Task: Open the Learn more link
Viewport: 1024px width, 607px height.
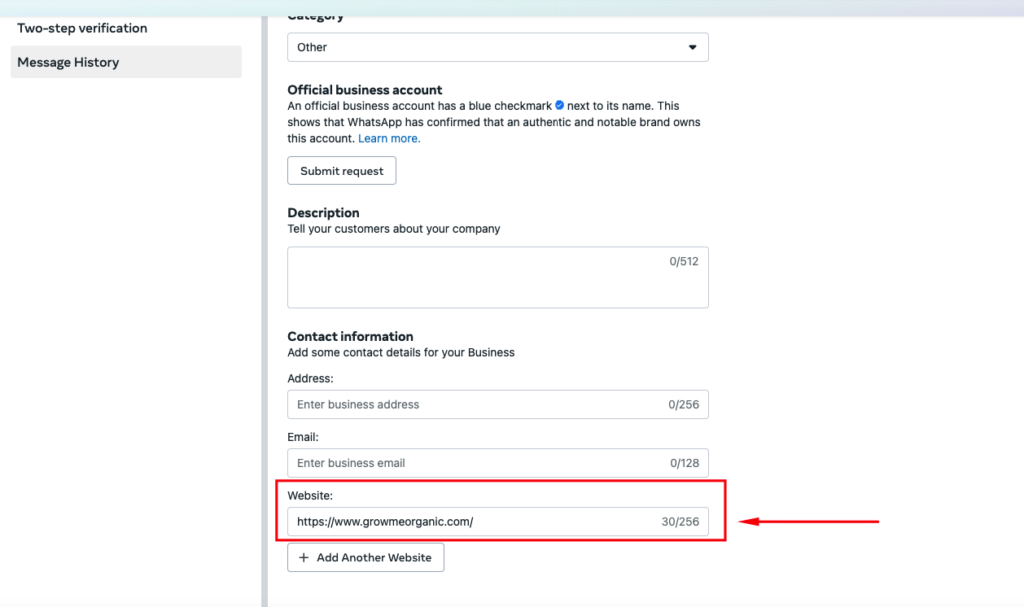Action: [389, 139]
